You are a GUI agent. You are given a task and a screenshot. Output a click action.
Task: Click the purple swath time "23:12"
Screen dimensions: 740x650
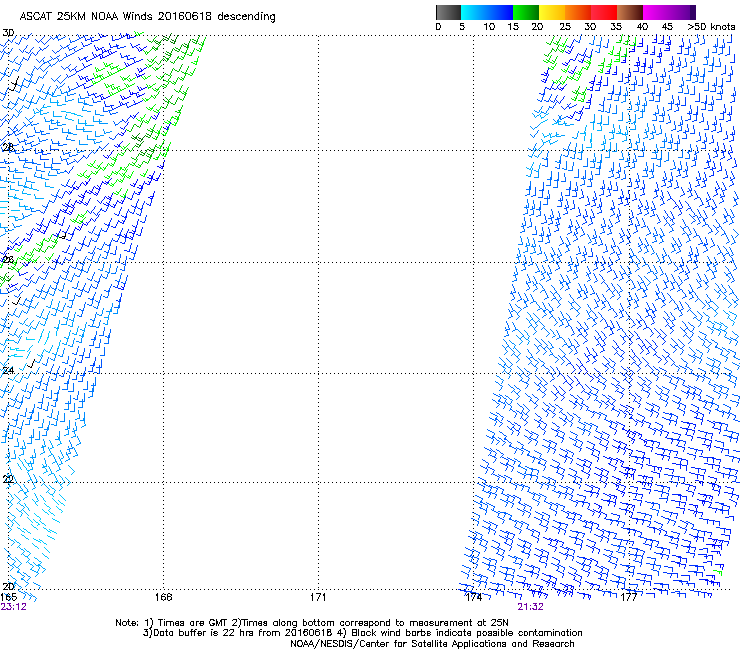click(x=13, y=607)
